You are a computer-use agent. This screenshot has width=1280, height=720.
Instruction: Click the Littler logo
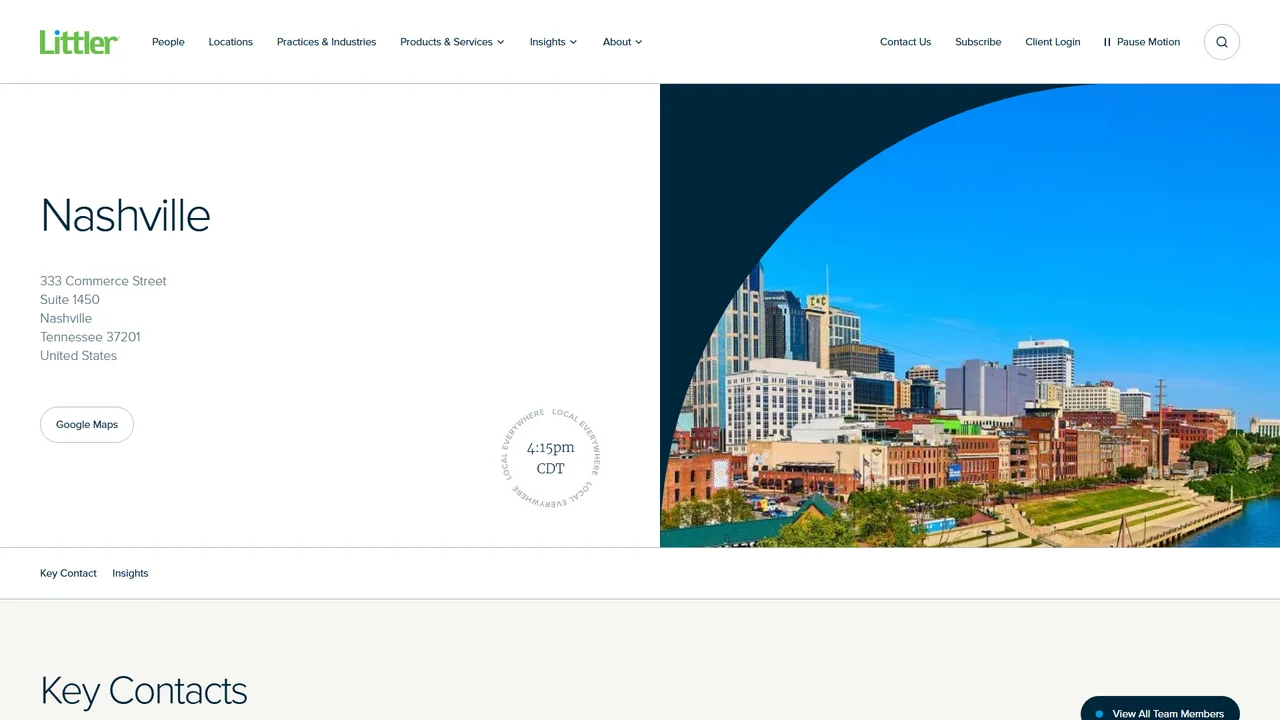[79, 42]
